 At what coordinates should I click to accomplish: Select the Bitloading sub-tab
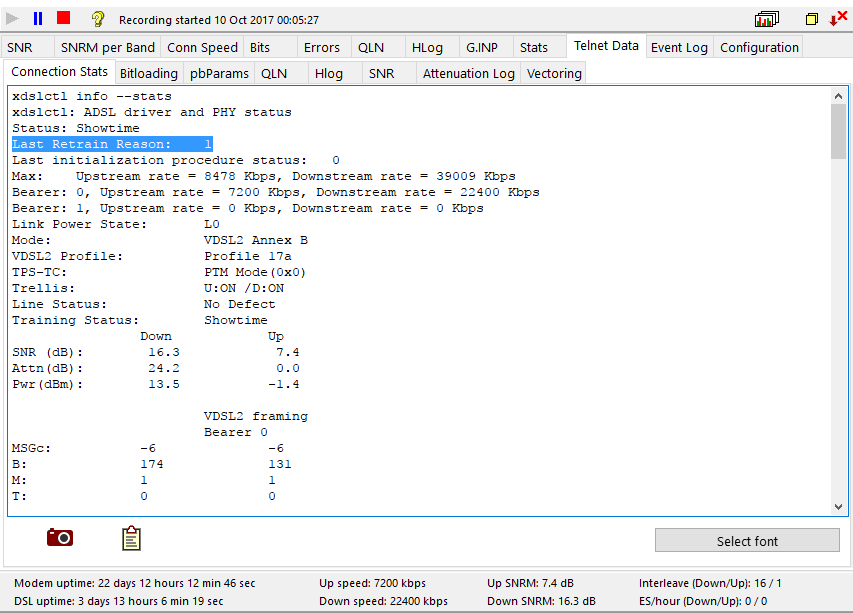coord(149,73)
